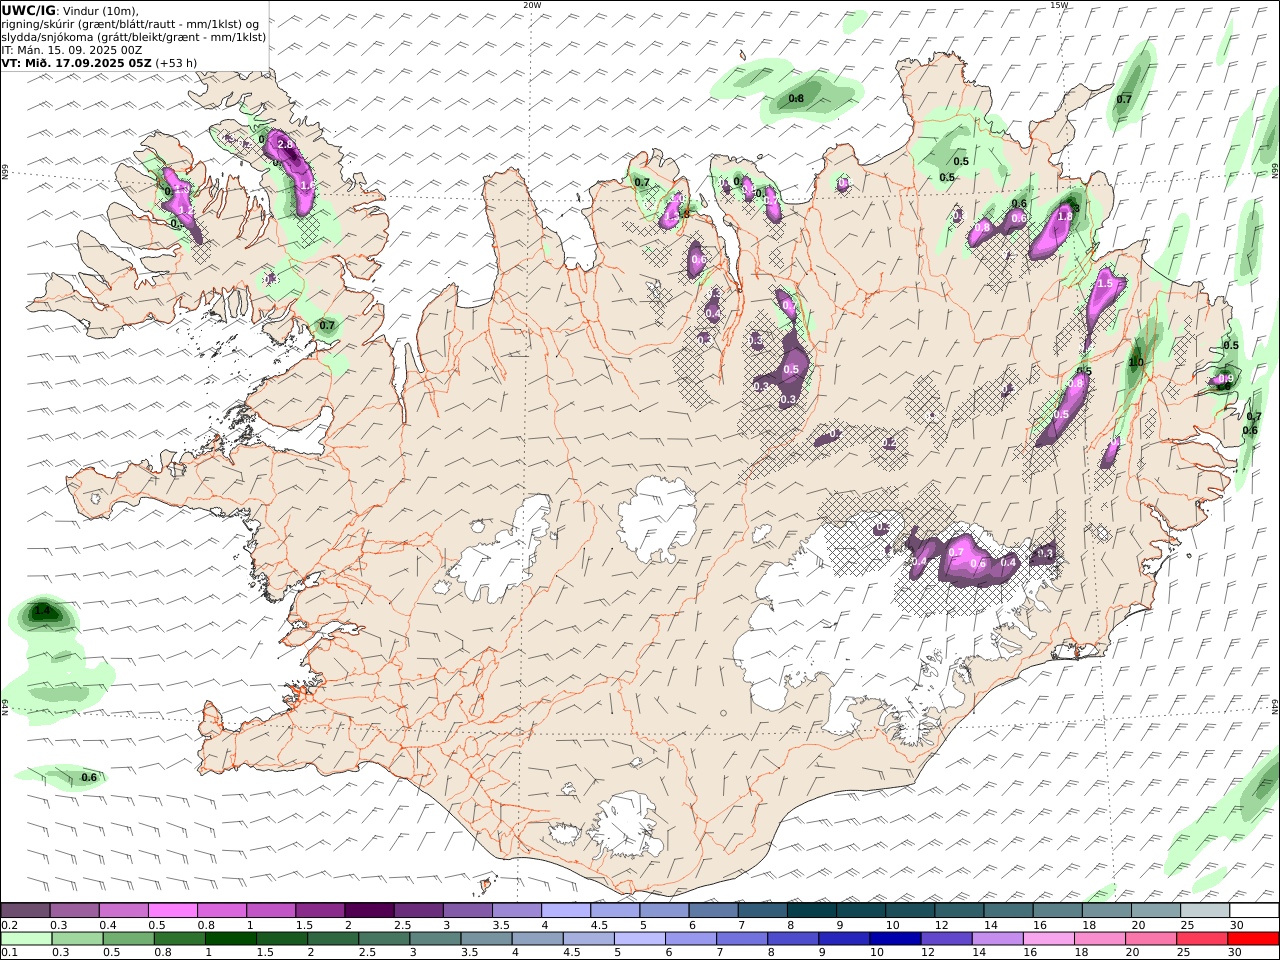Click the 20W longitude label on the top edge
1280x960 pixels.
tap(532, 5)
